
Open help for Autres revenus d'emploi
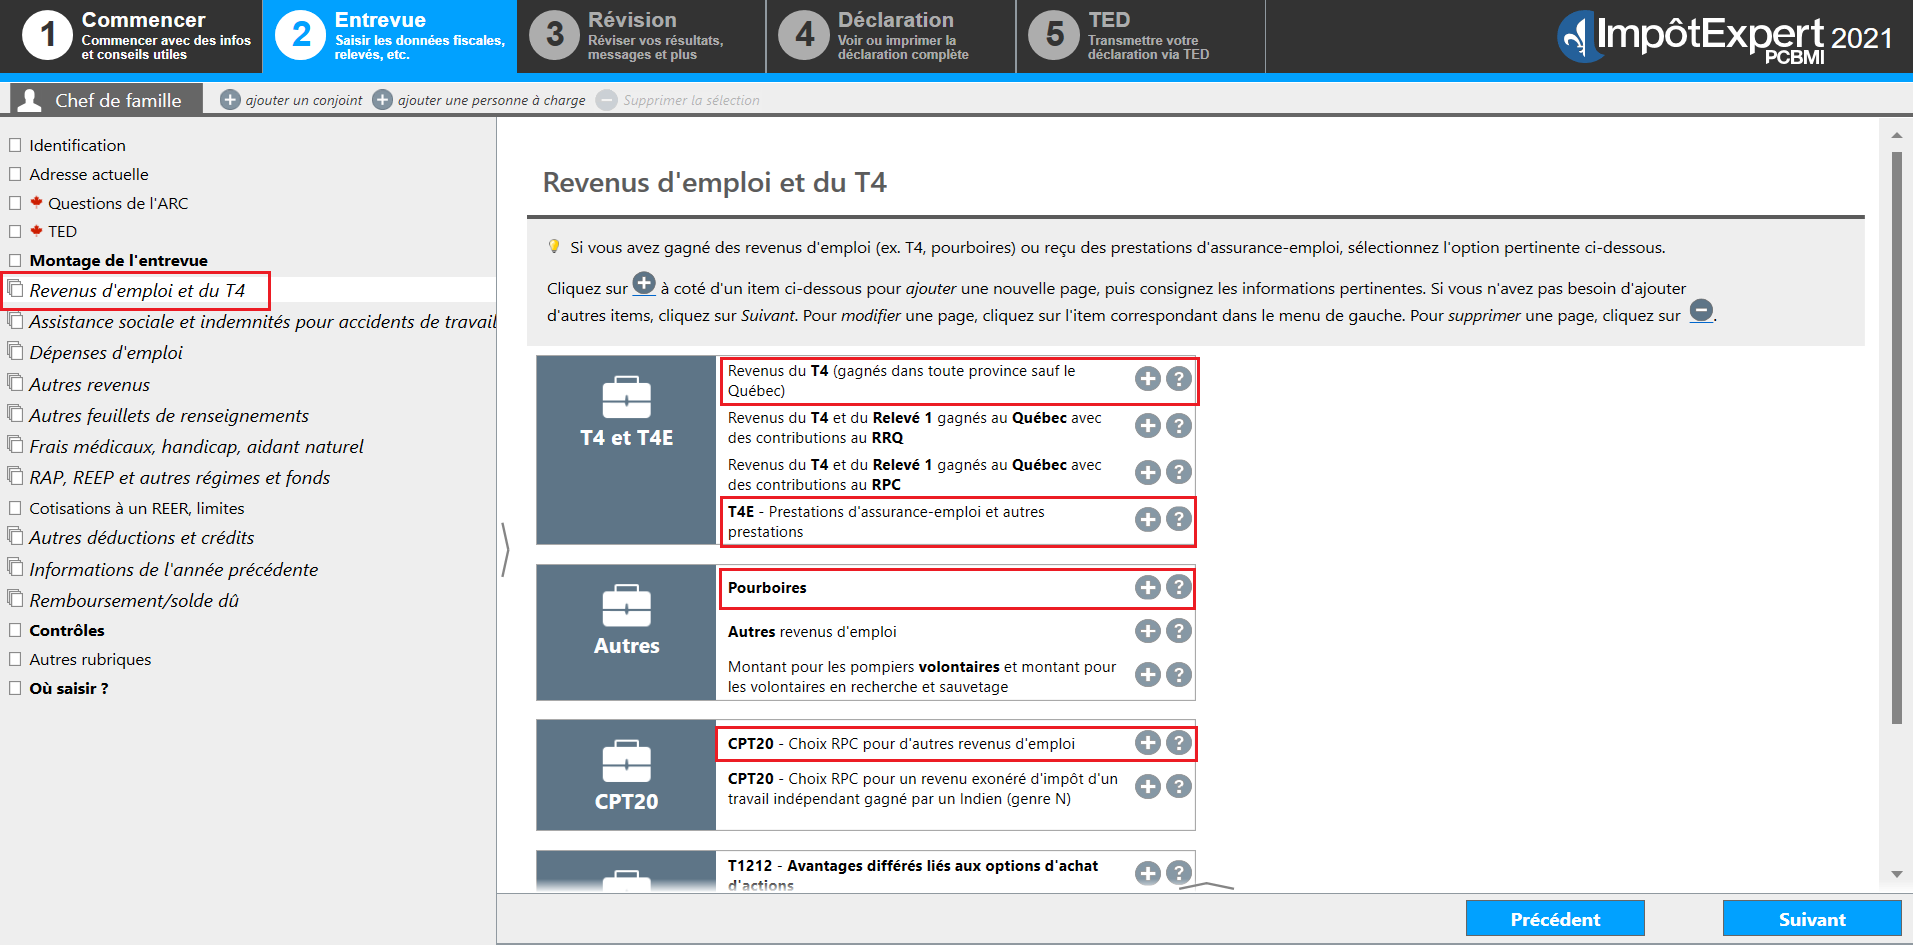click(x=1179, y=631)
